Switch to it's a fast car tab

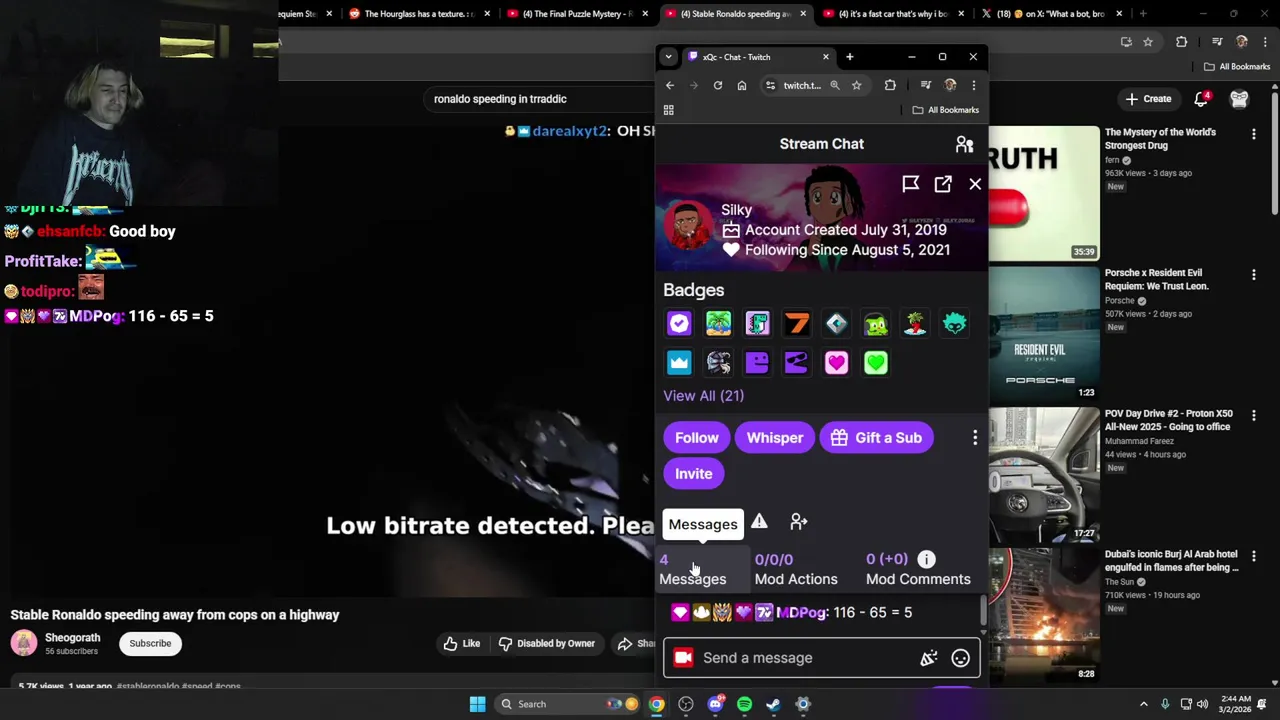895,14
